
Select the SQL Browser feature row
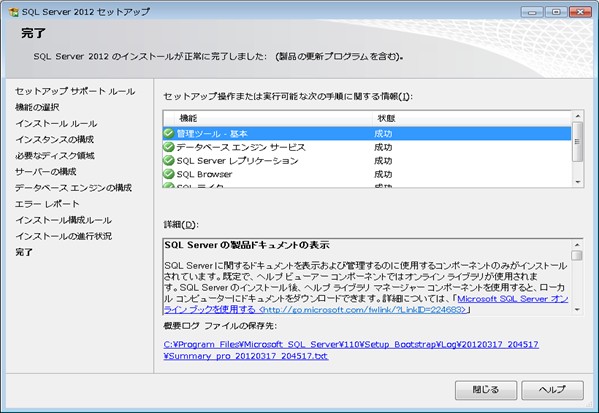367,174
